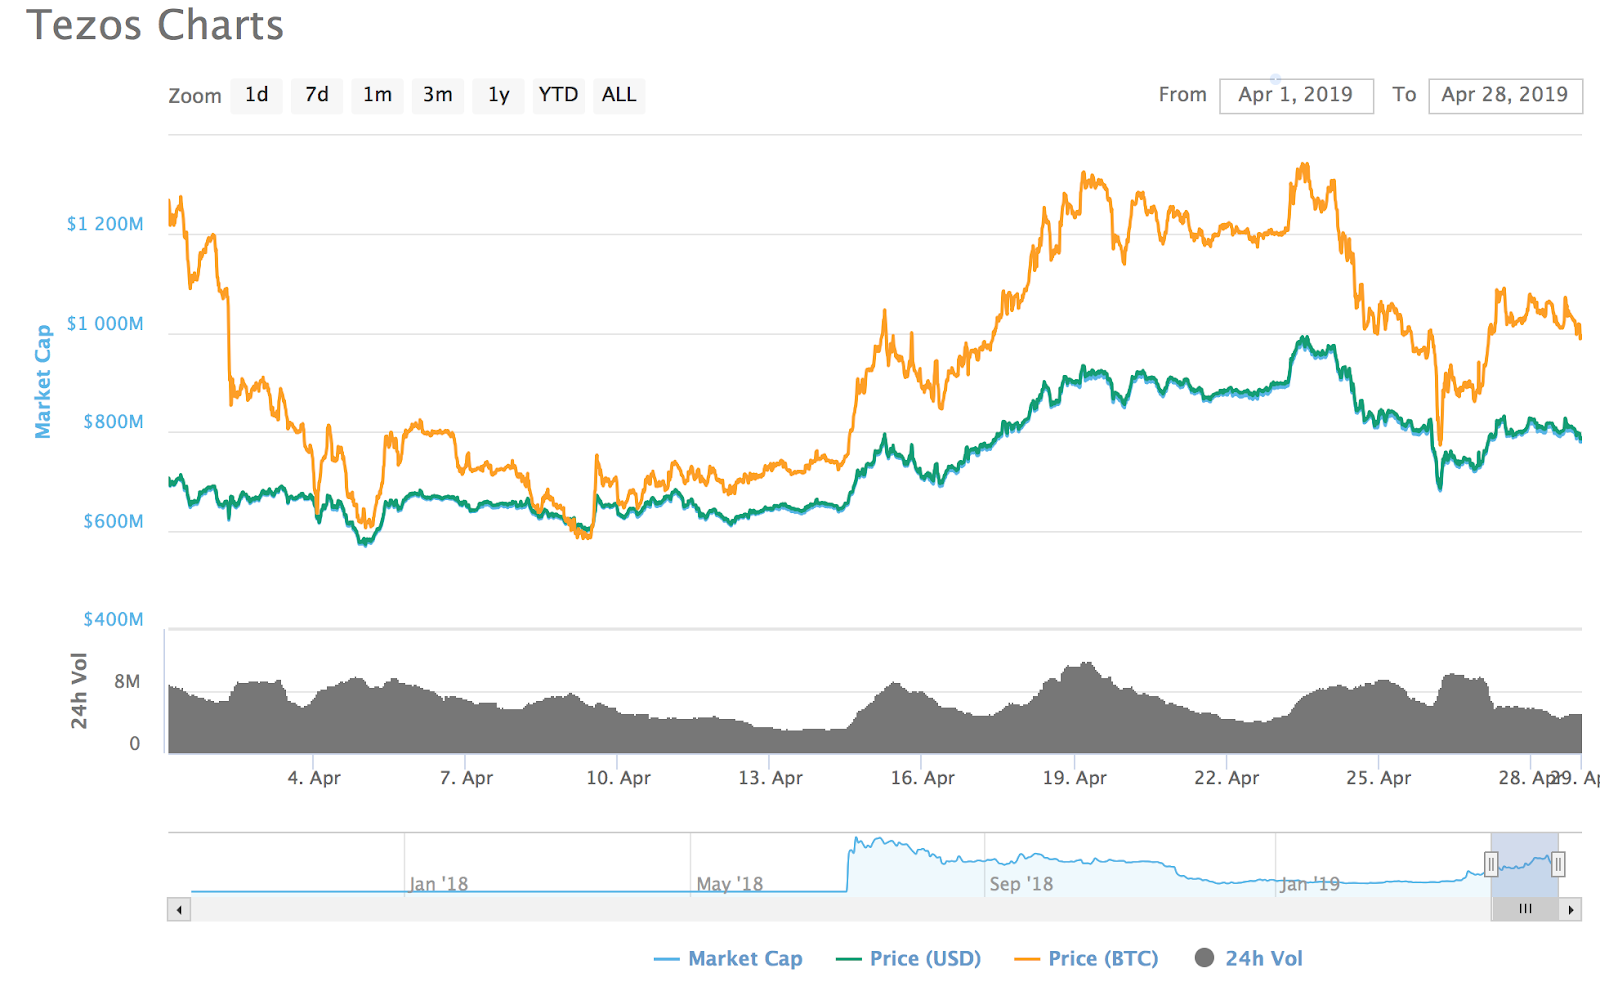The width and height of the screenshot is (1600, 982).
Task: Click the scrollbar right arrow
Action: point(1571,909)
